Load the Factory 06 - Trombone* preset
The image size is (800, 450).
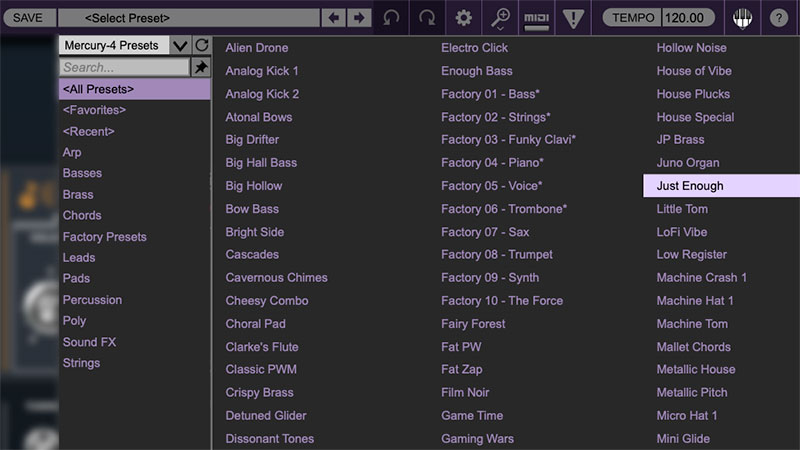pos(504,209)
